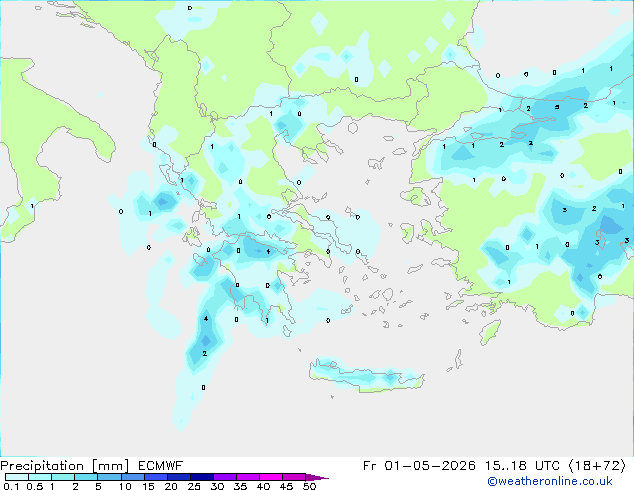This screenshot has width=634, height=490.
Task: Pick the 10–15 mm legend color swatch
Action: (133, 477)
